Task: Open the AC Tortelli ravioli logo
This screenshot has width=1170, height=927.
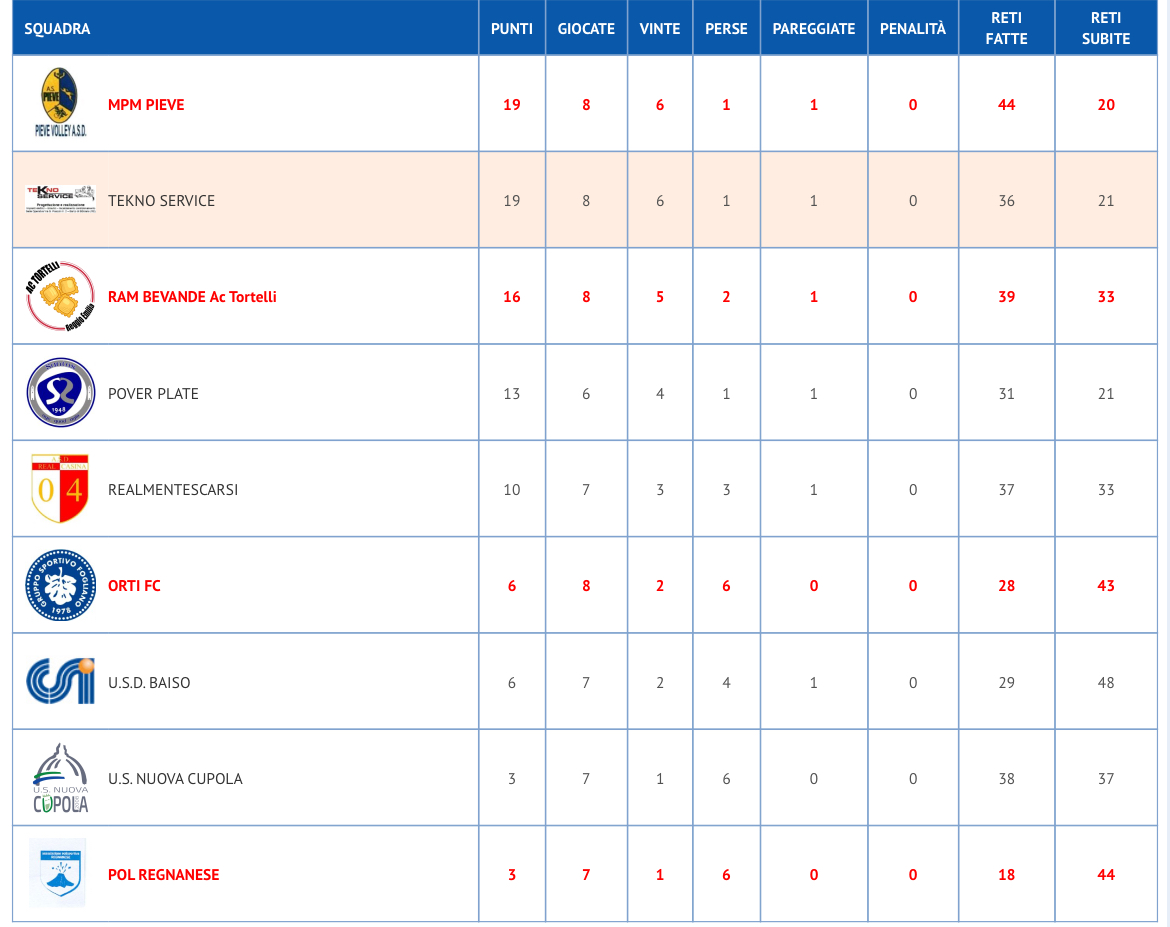Action: pyautogui.click(x=60, y=296)
